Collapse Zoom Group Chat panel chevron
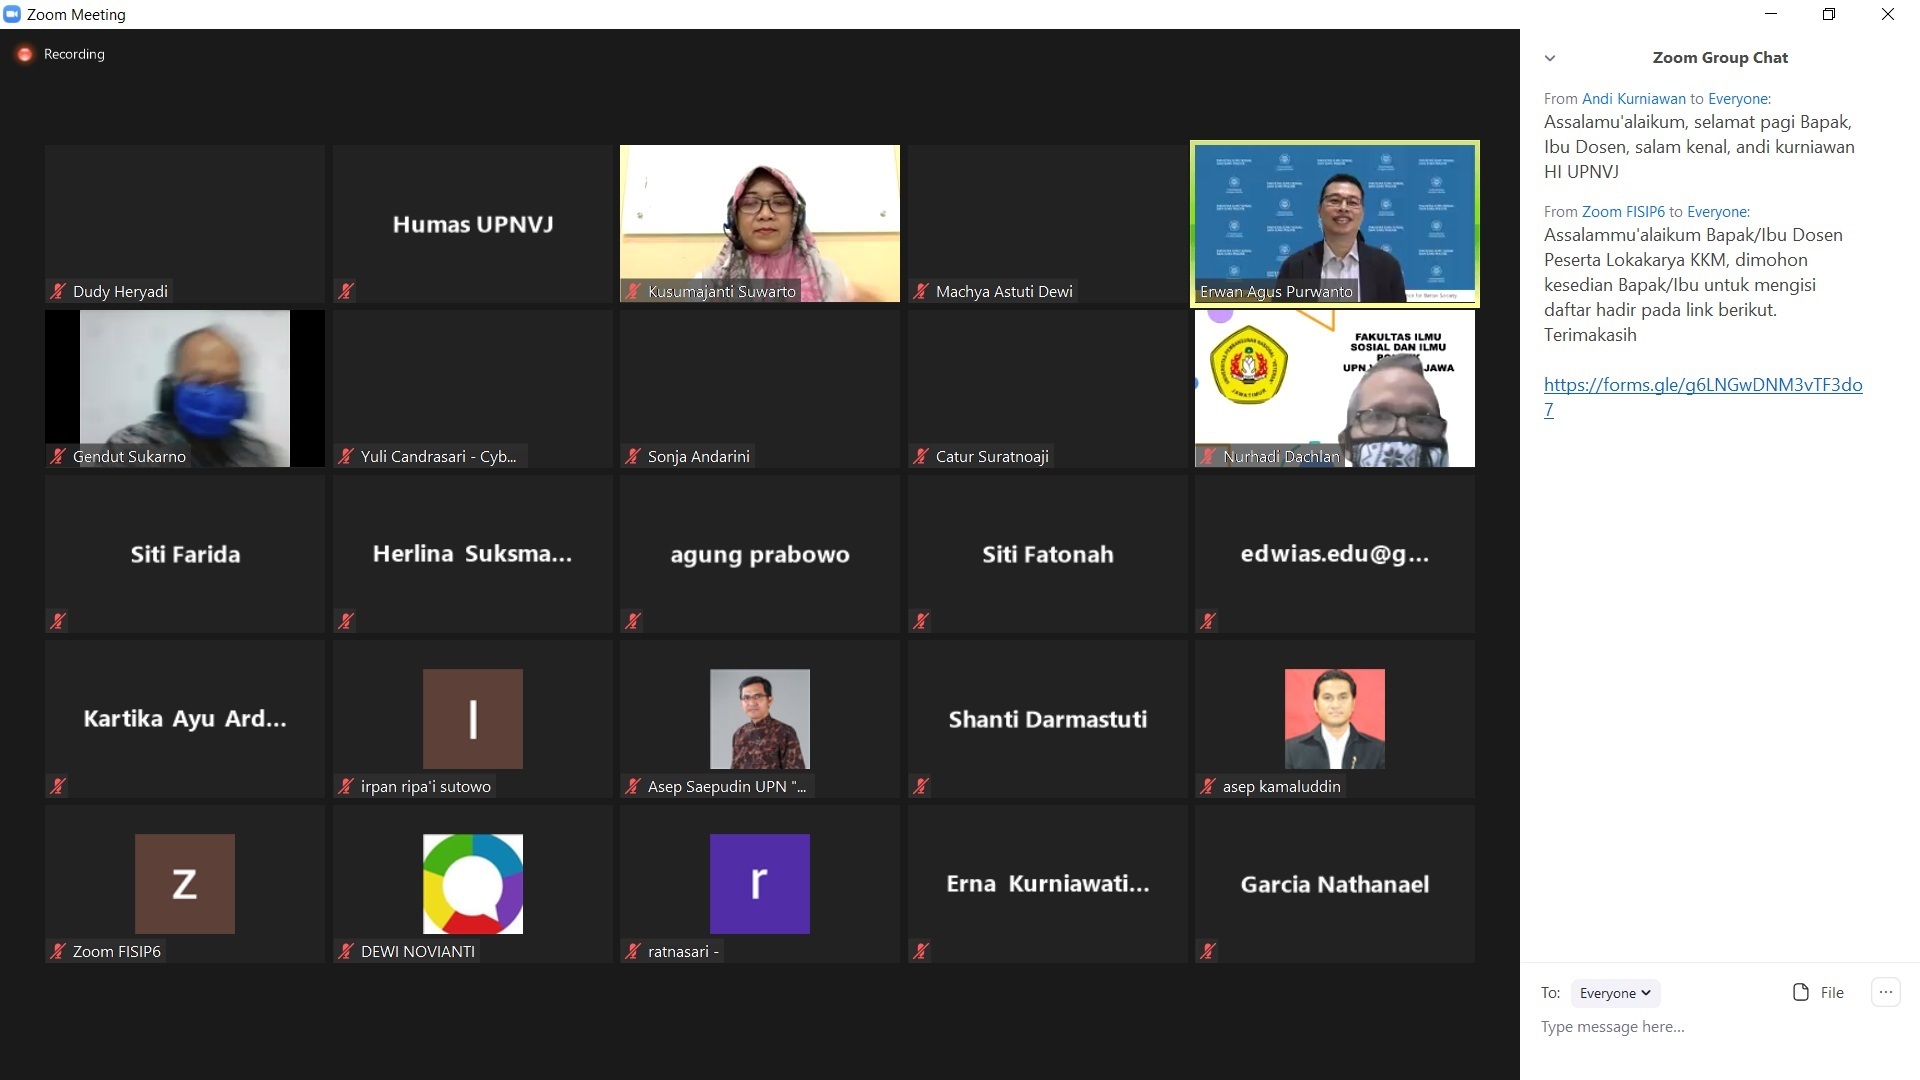 (1550, 58)
